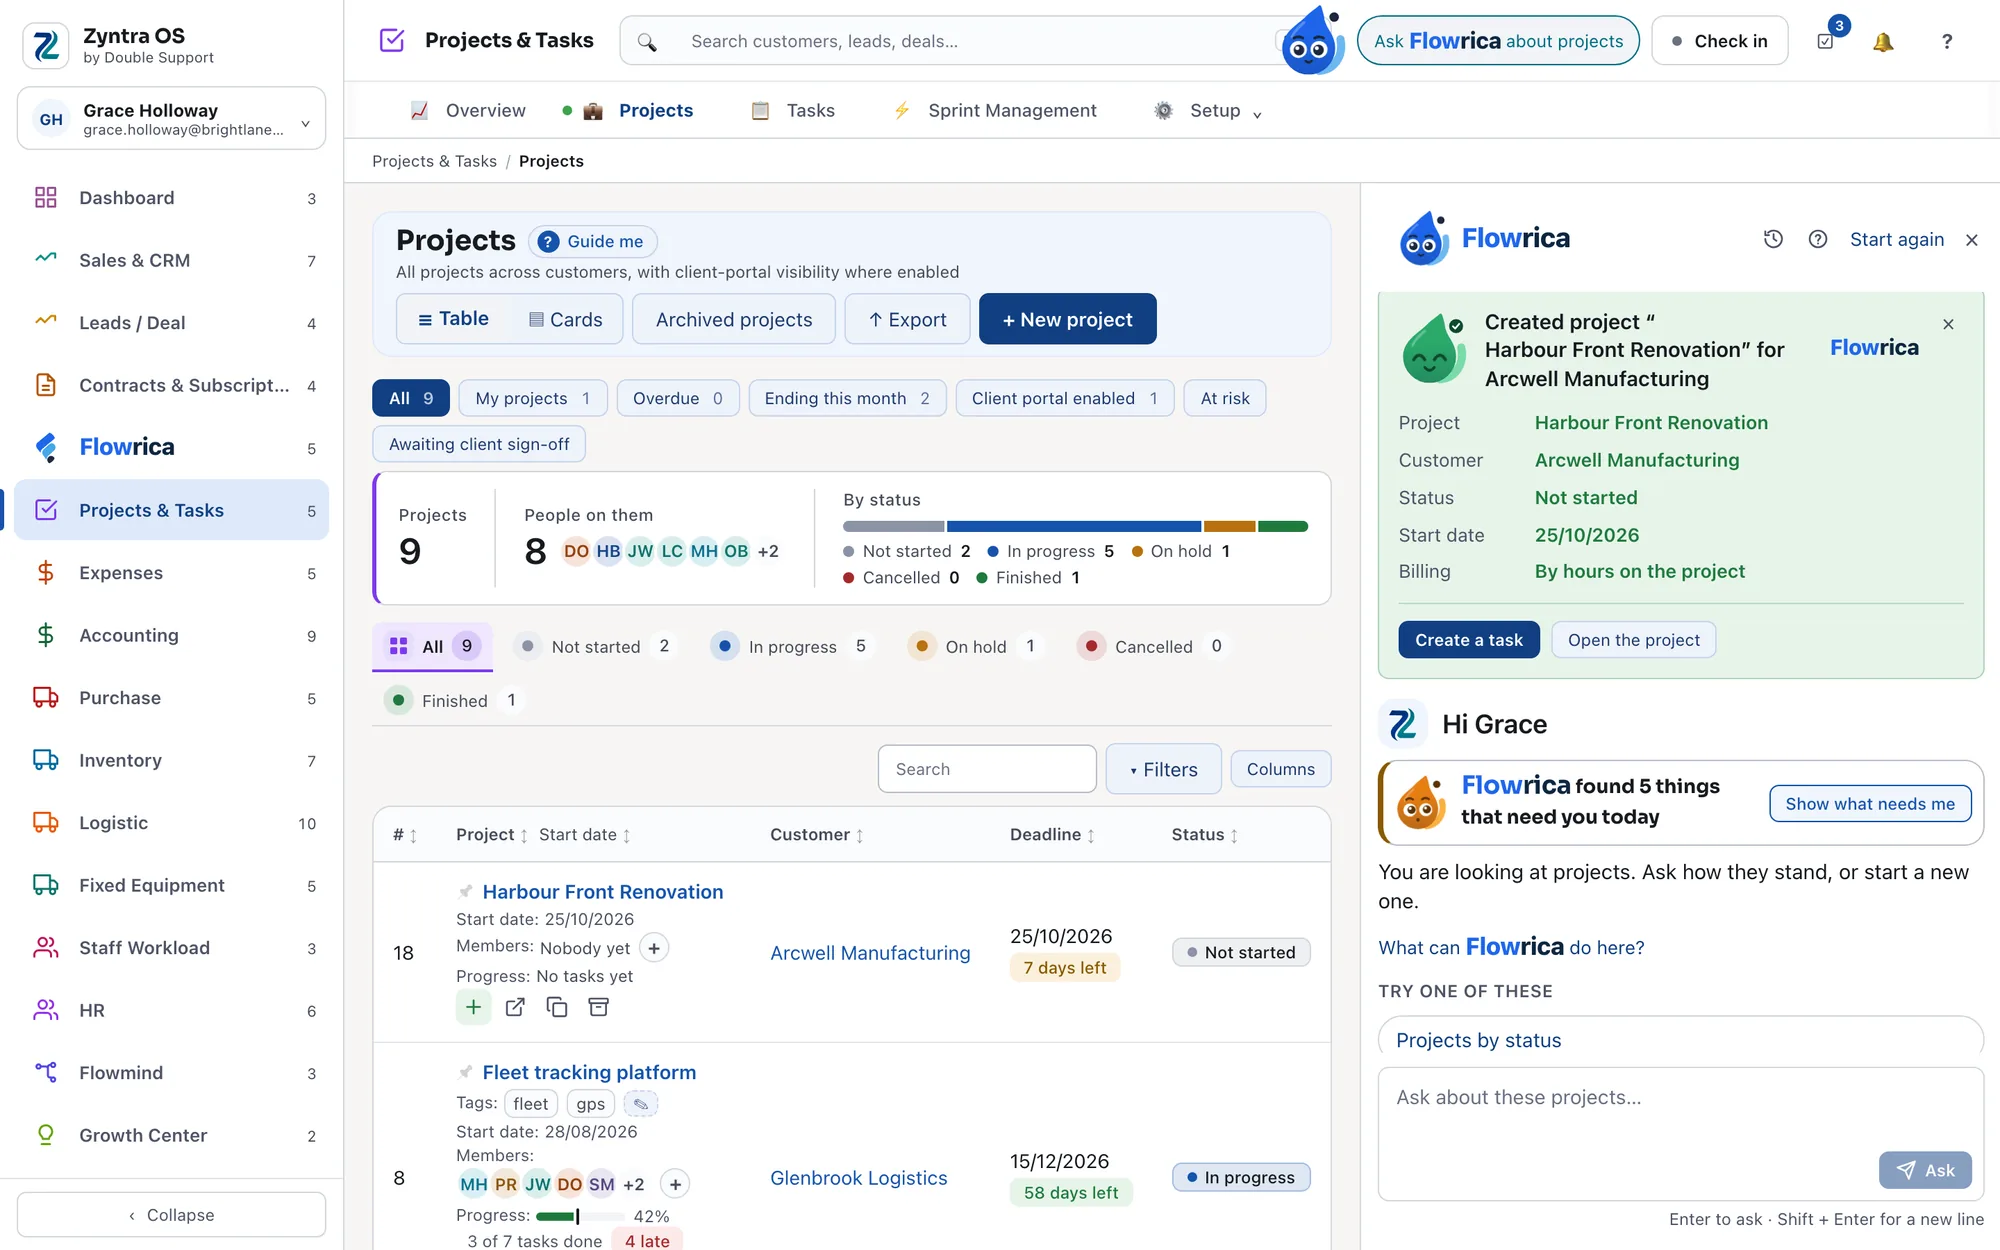Screen dimensions: 2000x1250
Task: Click the By status distribution bar
Action: click(x=1075, y=526)
